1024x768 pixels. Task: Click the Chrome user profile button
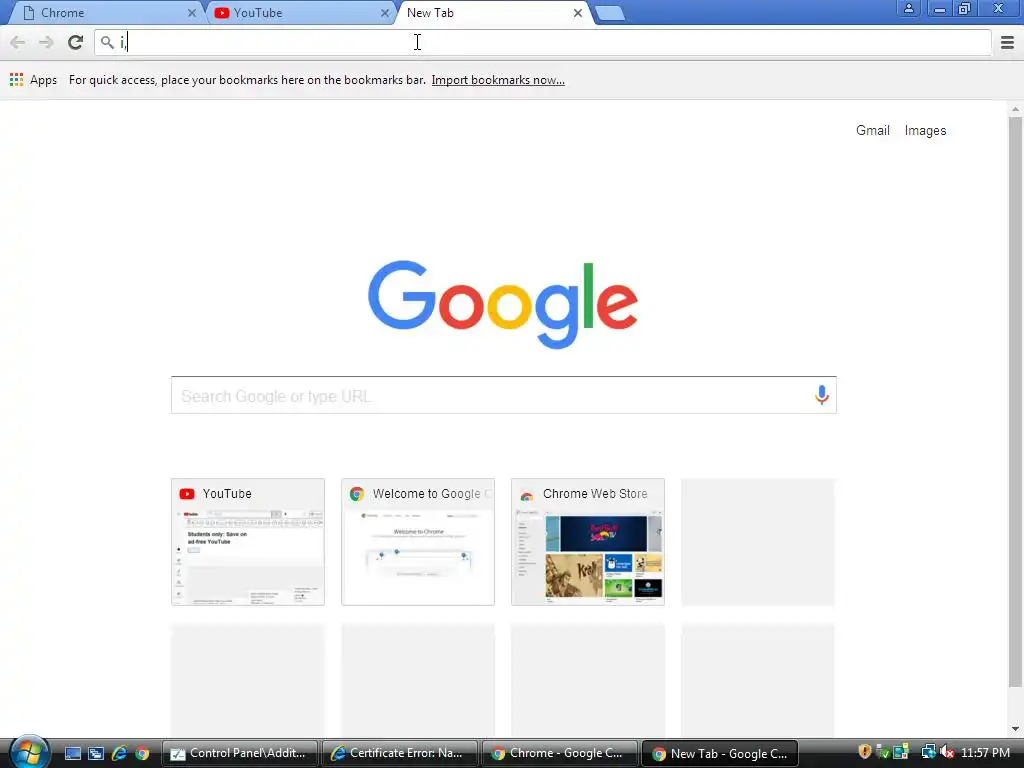tap(908, 8)
